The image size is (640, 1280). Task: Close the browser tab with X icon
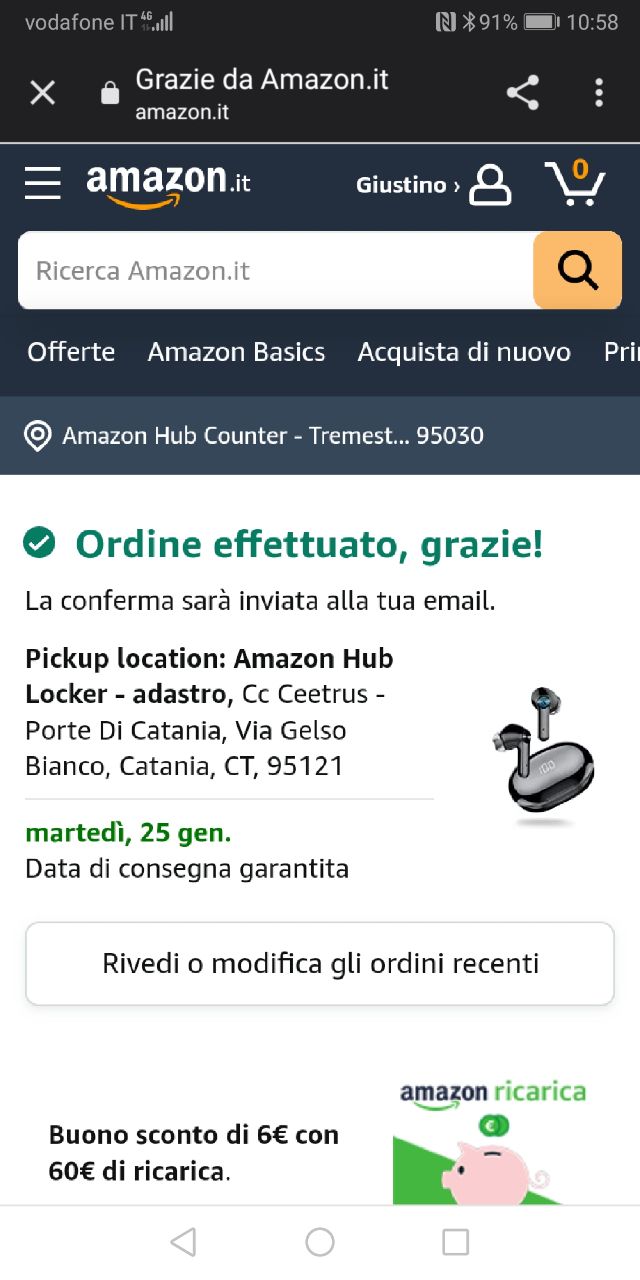42,93
